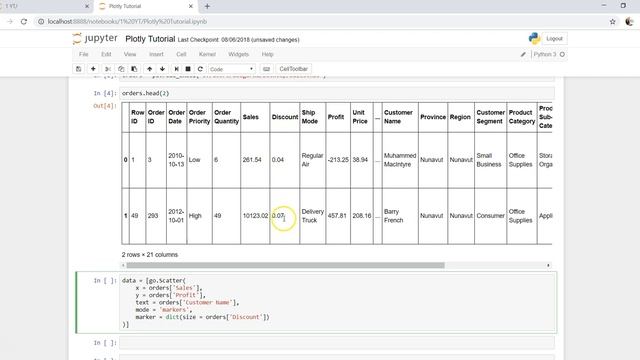Close the first browser tab
The width and height of the screenshot is (640, 360).
(87, 6)
